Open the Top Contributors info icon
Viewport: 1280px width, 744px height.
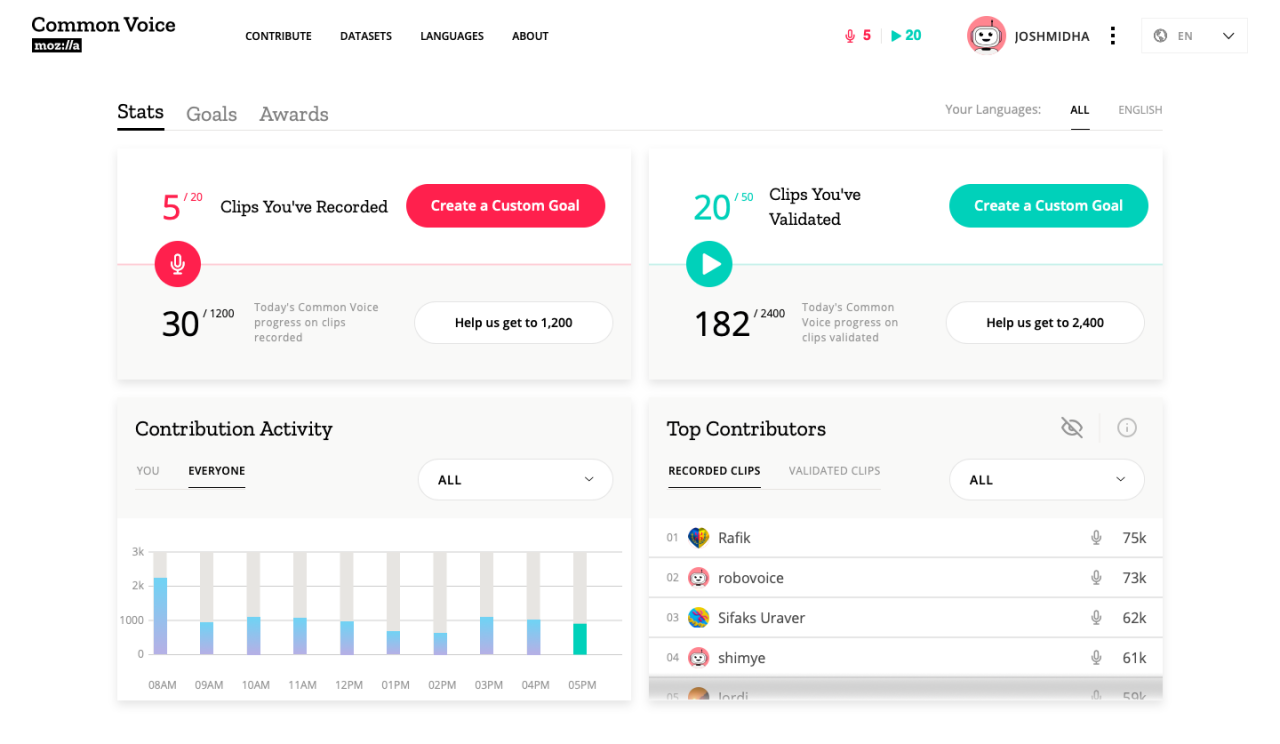click(1127, 428)
